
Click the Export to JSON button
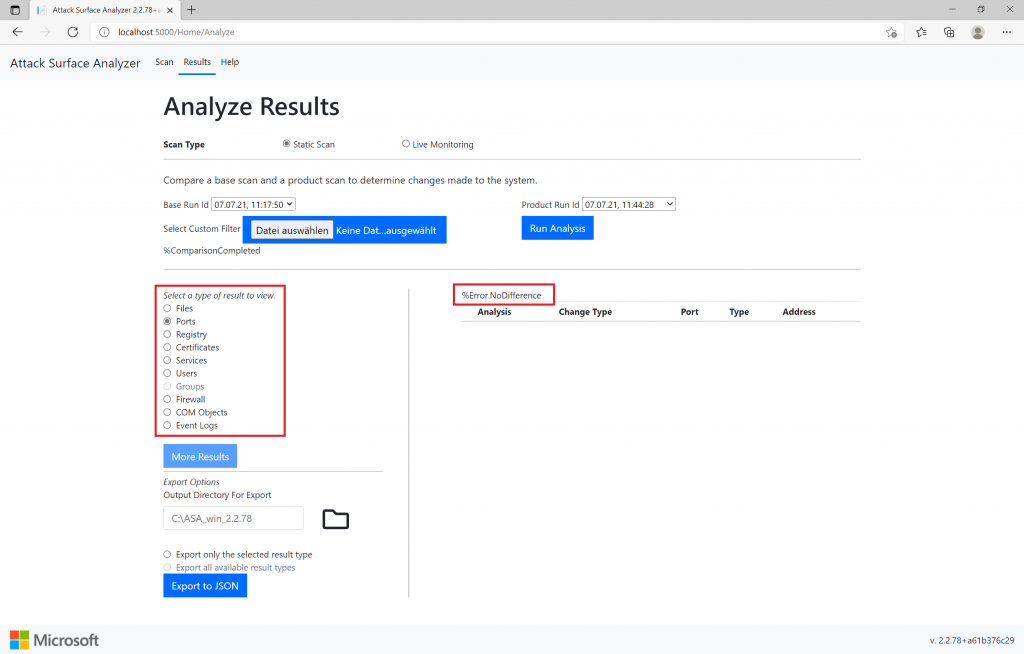tap(205, 586)
